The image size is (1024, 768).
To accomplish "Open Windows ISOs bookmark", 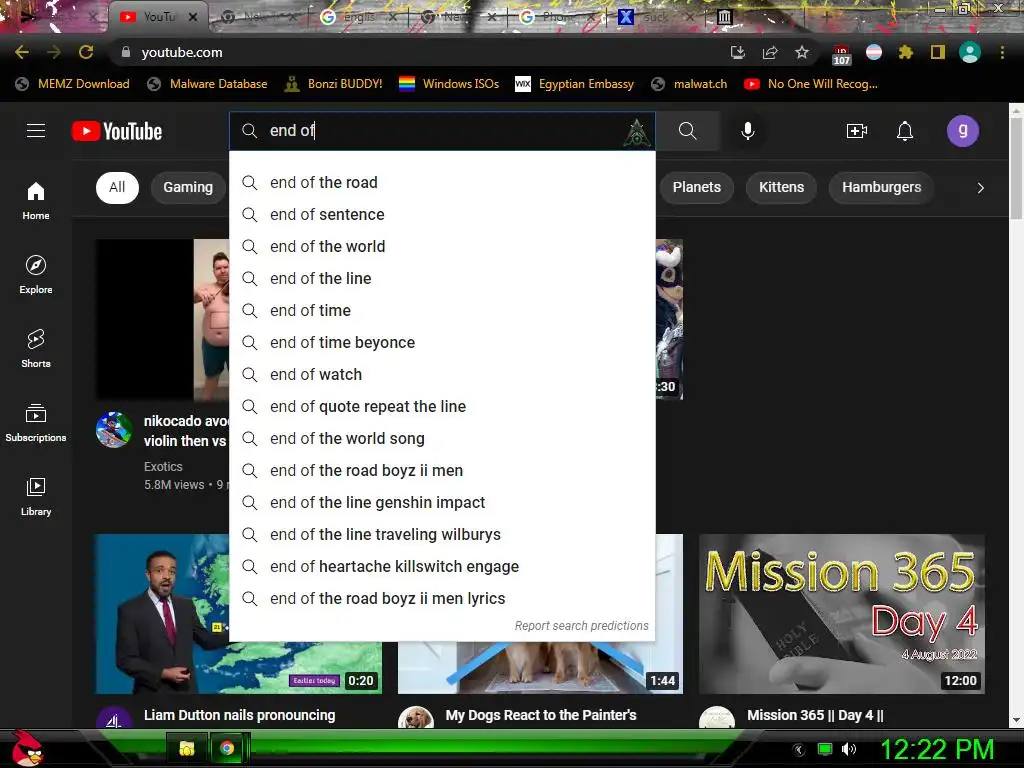I will 449,84.
